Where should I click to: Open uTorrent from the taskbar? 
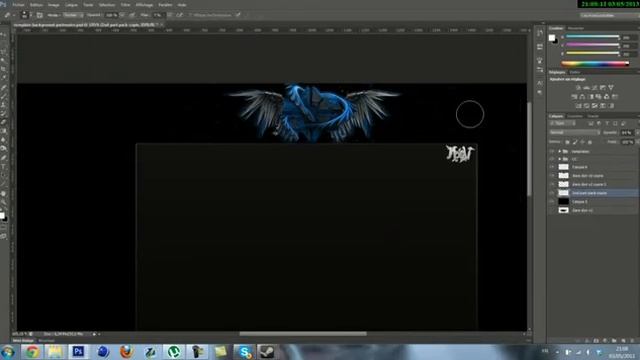[x=174, y=351]
